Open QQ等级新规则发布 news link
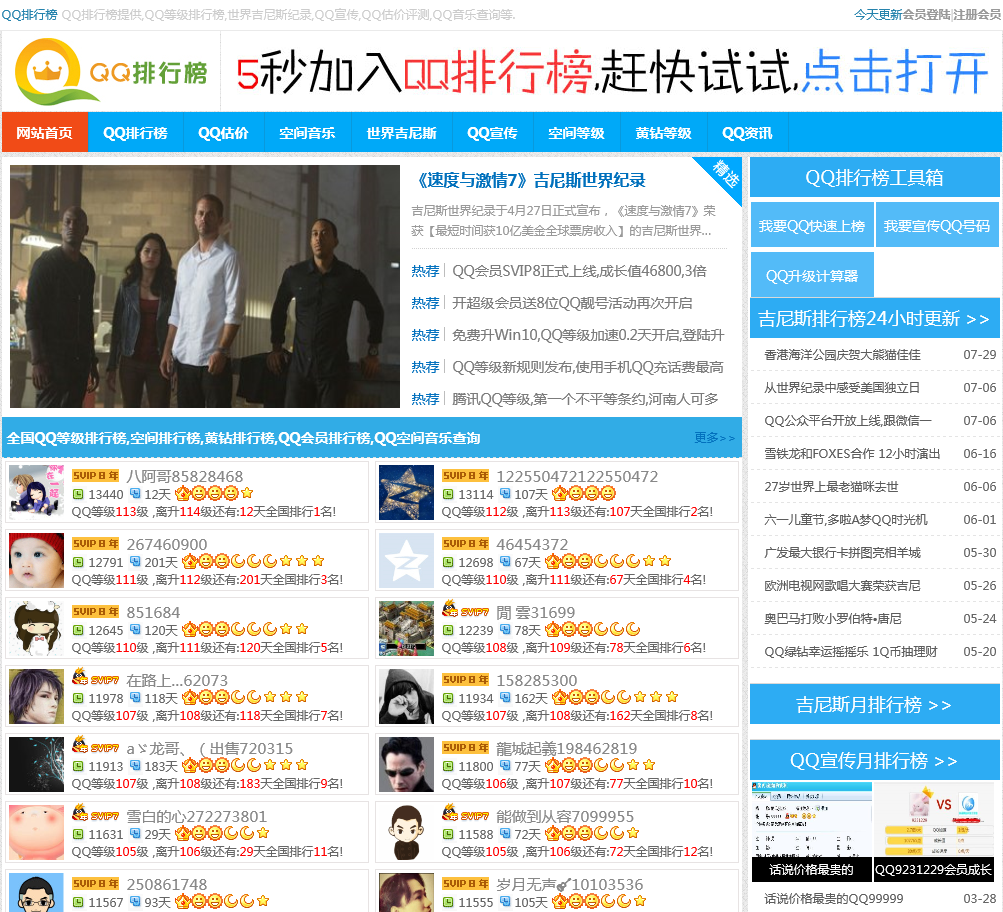 tap(588, 367)
